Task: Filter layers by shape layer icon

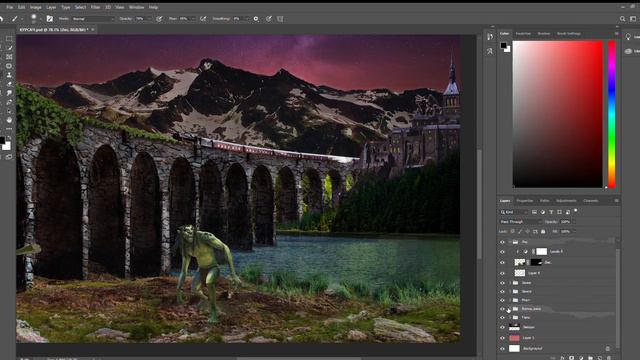Action: 560,212
